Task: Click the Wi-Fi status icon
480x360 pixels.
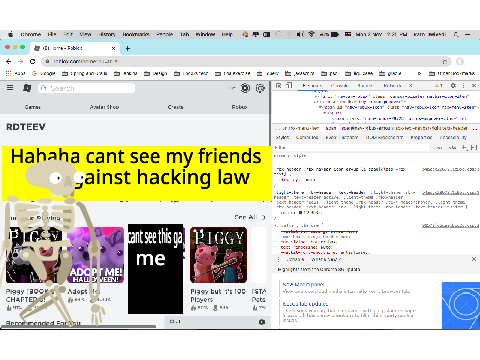Action: pos(311,34)
